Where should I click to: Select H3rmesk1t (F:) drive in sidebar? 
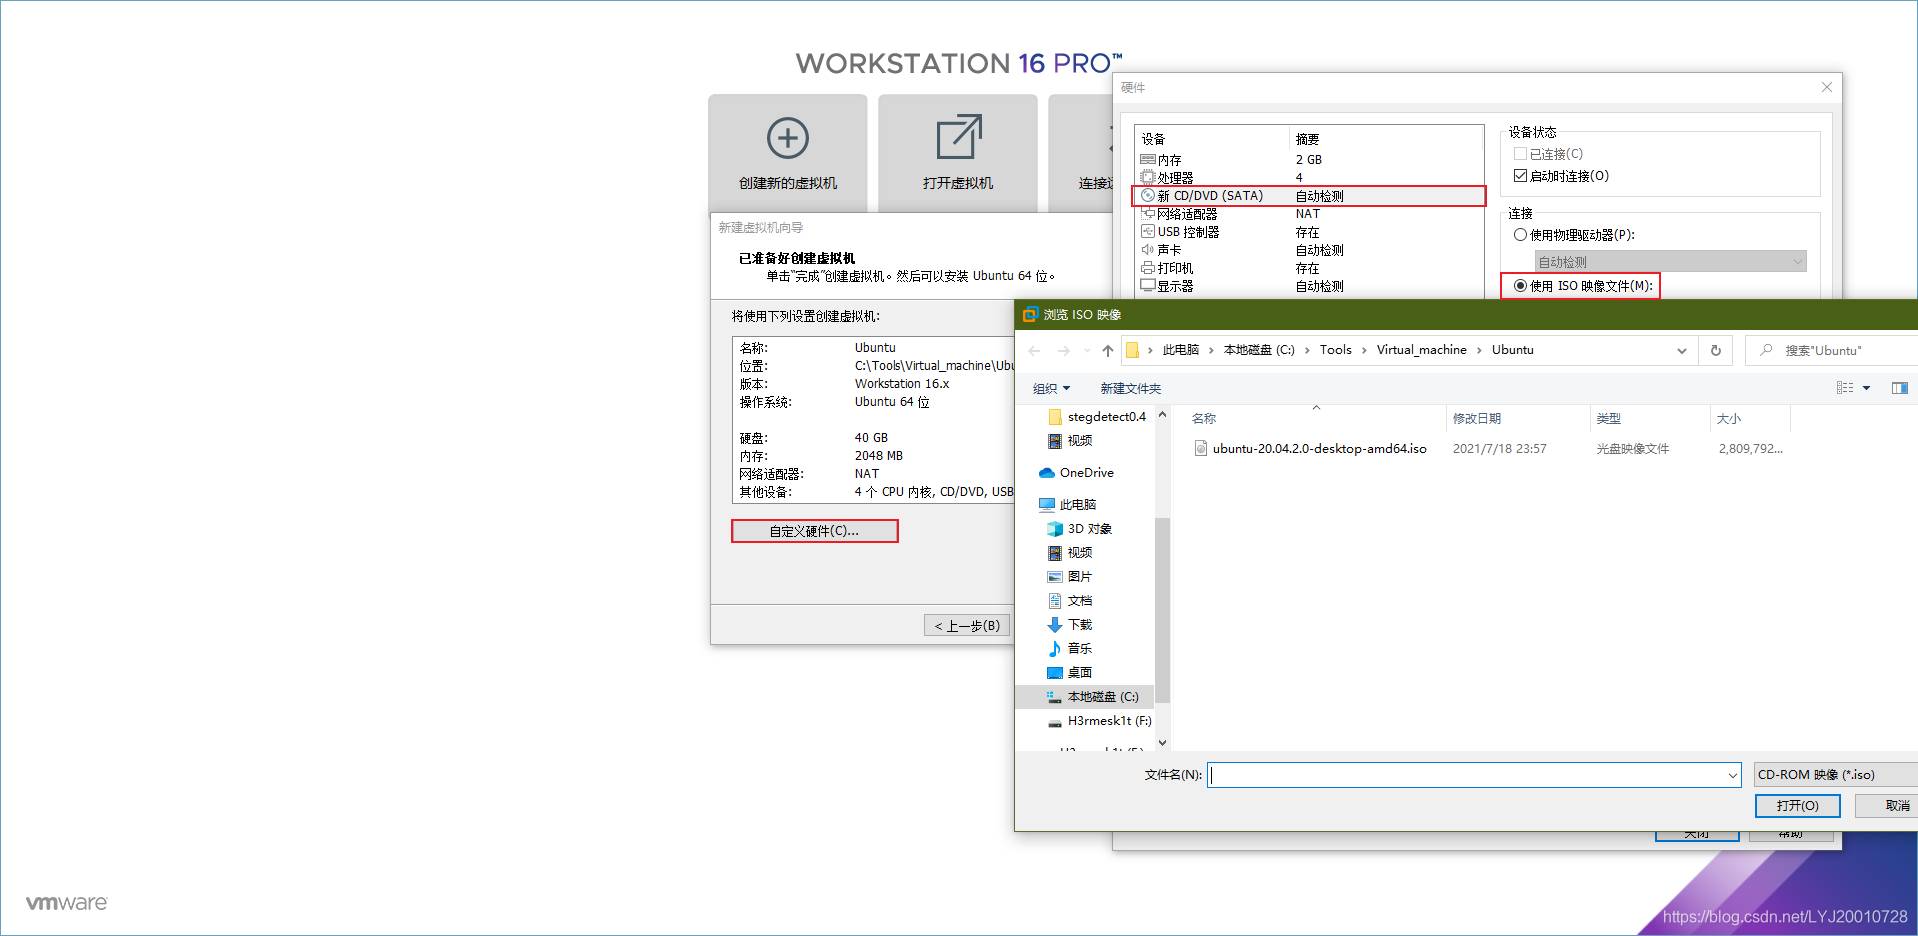tap(1099, 720)
